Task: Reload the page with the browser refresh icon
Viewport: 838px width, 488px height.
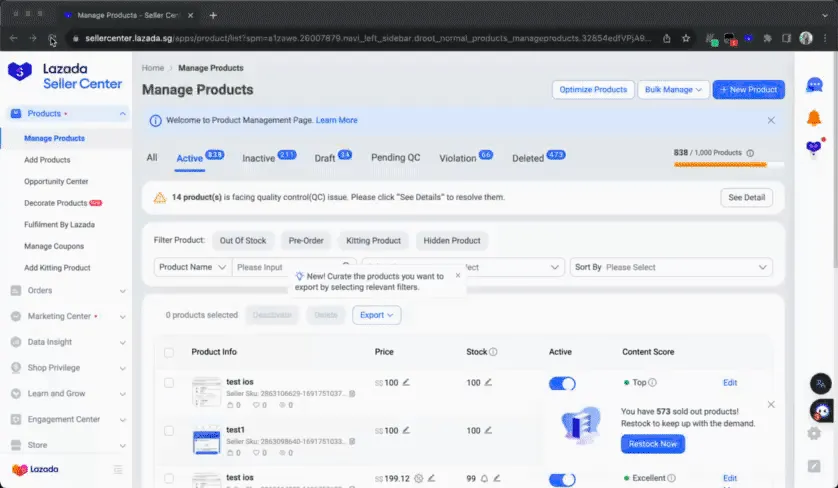Action: pyautogui.click(x=52, y=38)
